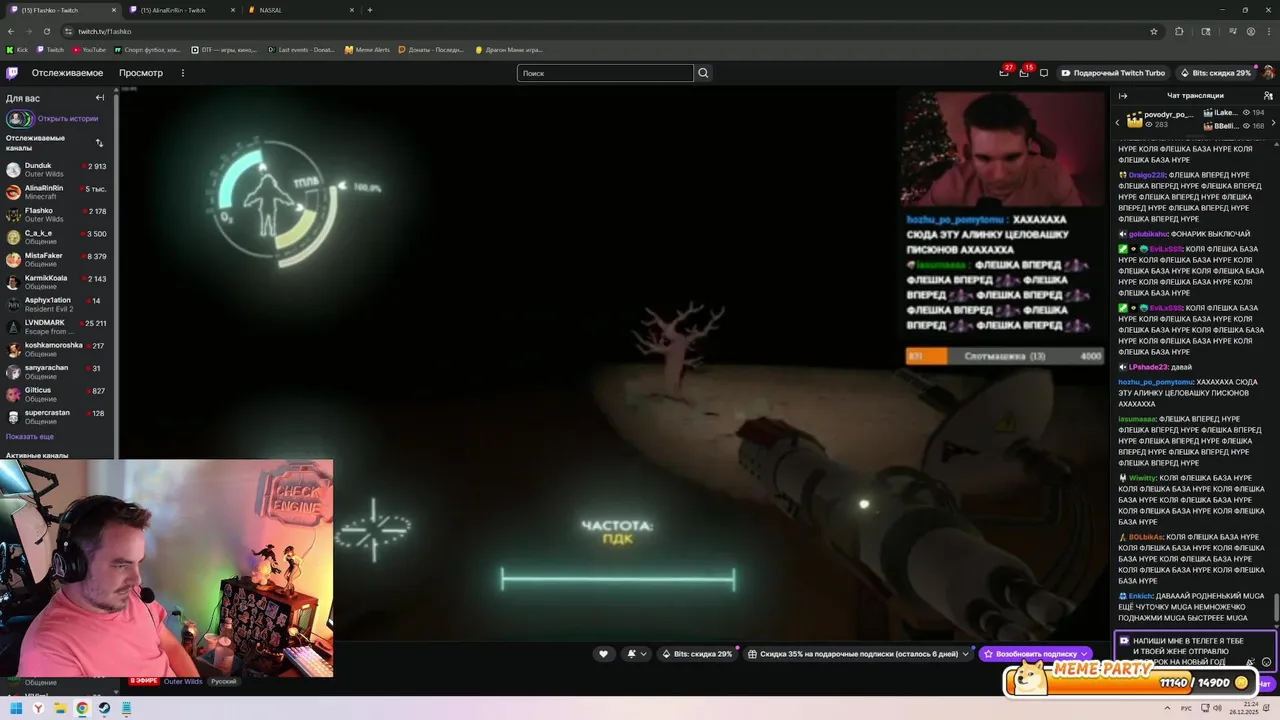
Task: Open Chrome profile avatar icon
Action: tap(1251, 31)
